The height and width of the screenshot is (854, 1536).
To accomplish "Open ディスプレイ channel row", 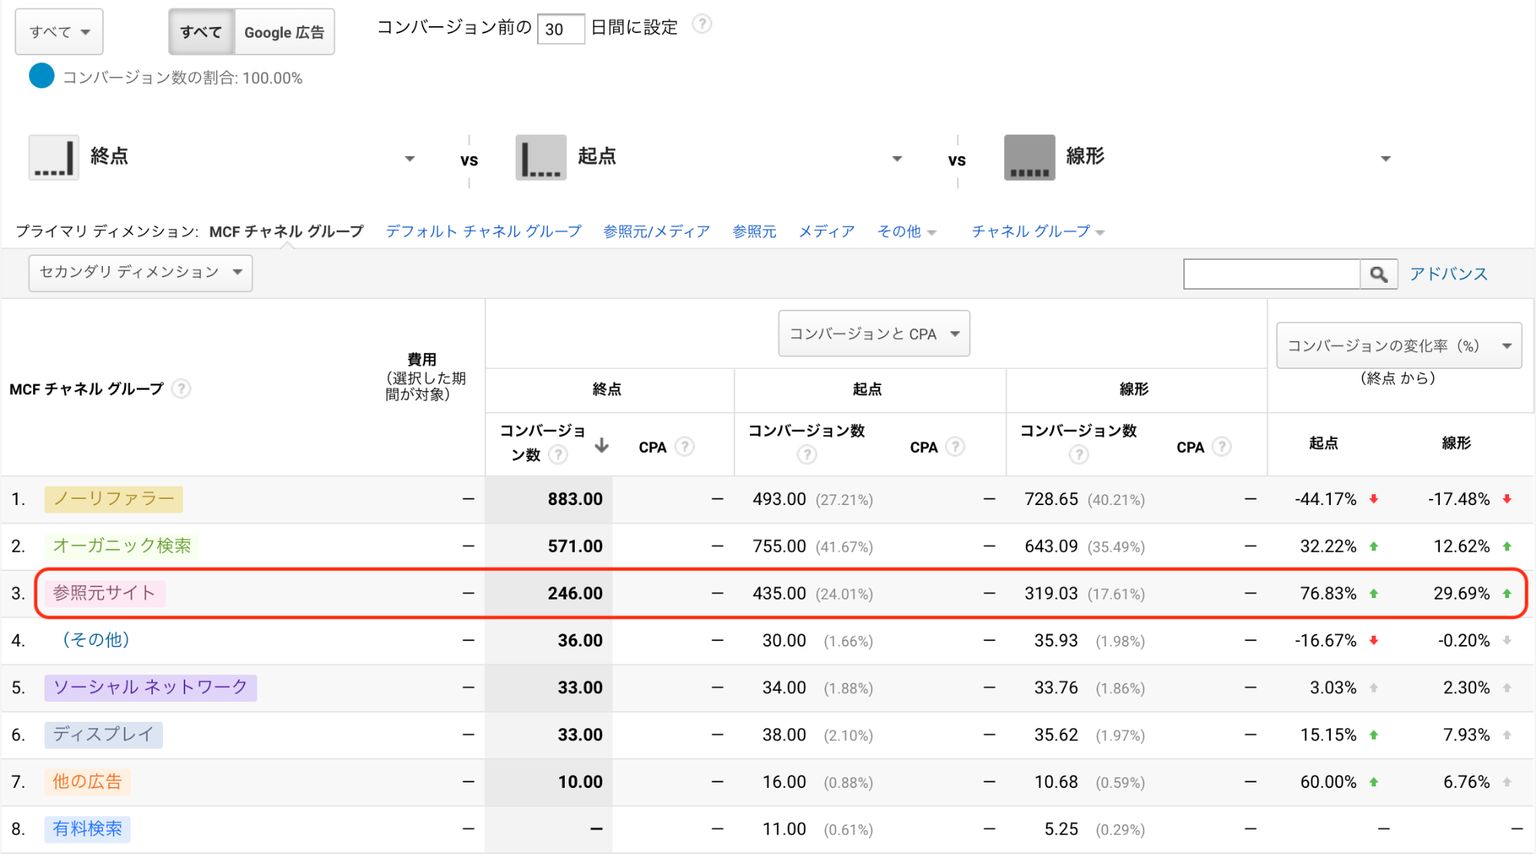I will coord(103,735).
